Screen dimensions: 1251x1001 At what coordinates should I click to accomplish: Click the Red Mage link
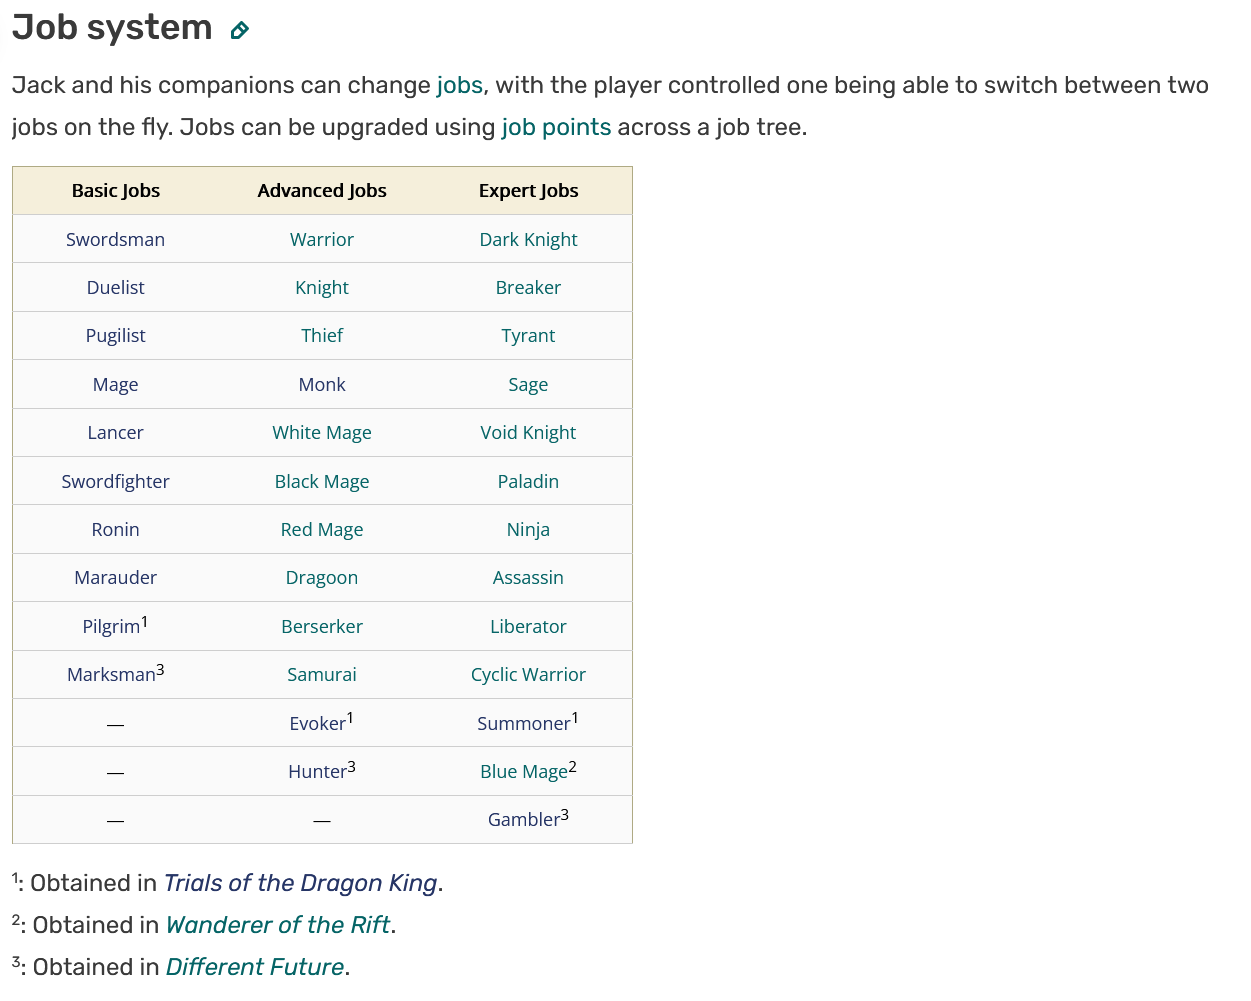[x=322, y=529]
